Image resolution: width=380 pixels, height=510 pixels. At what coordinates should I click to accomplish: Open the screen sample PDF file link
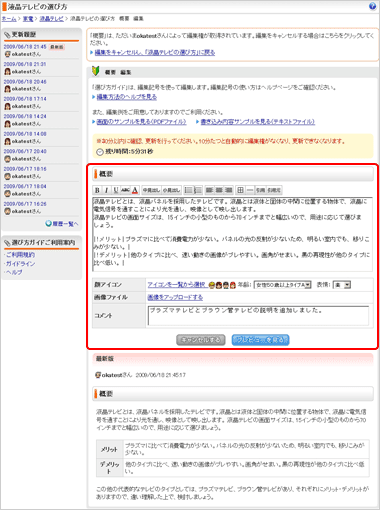(x=141, y=122)
